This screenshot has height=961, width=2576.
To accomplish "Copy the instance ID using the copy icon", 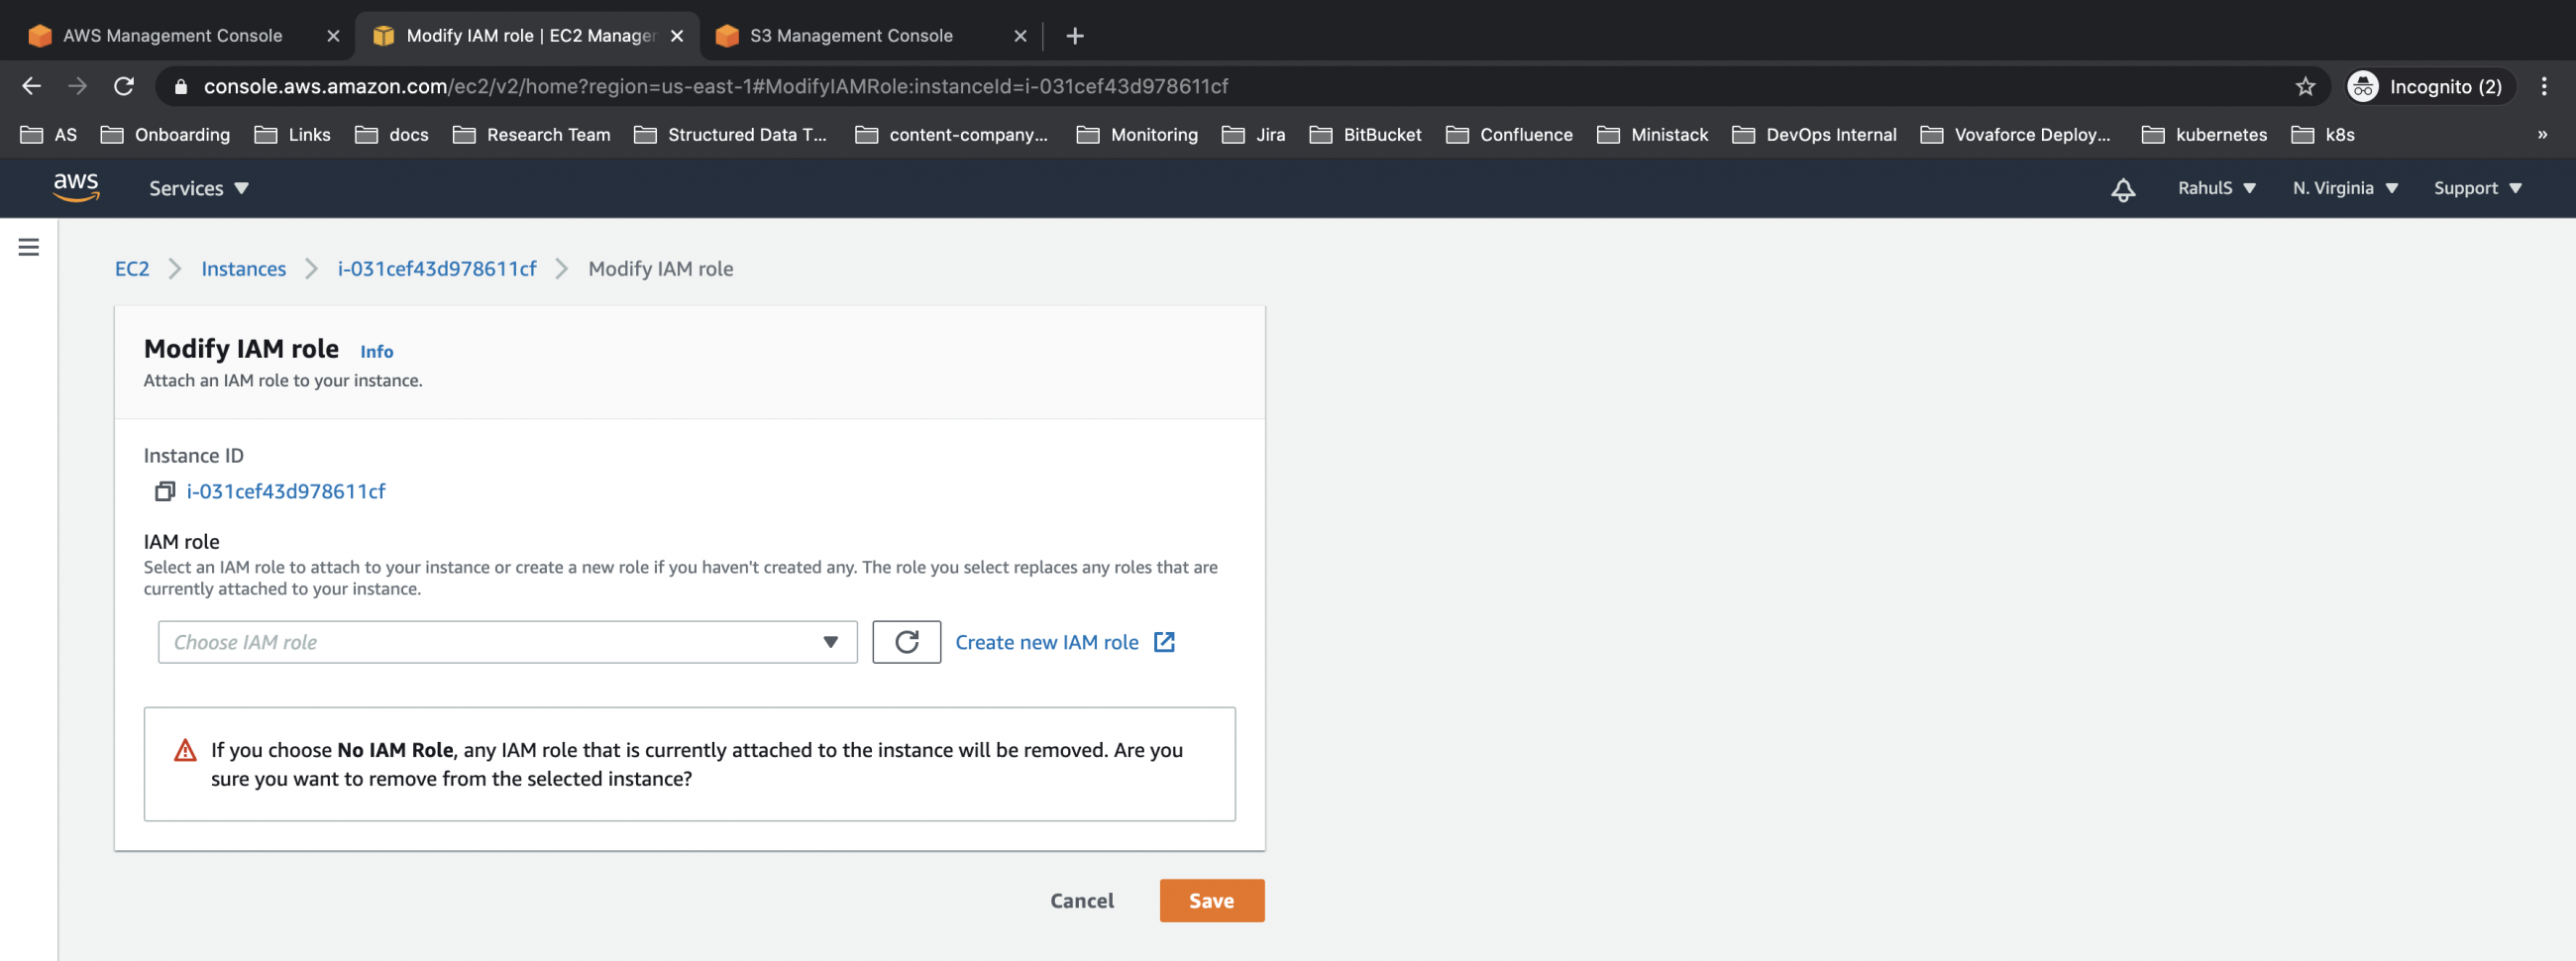I will 163,491.
